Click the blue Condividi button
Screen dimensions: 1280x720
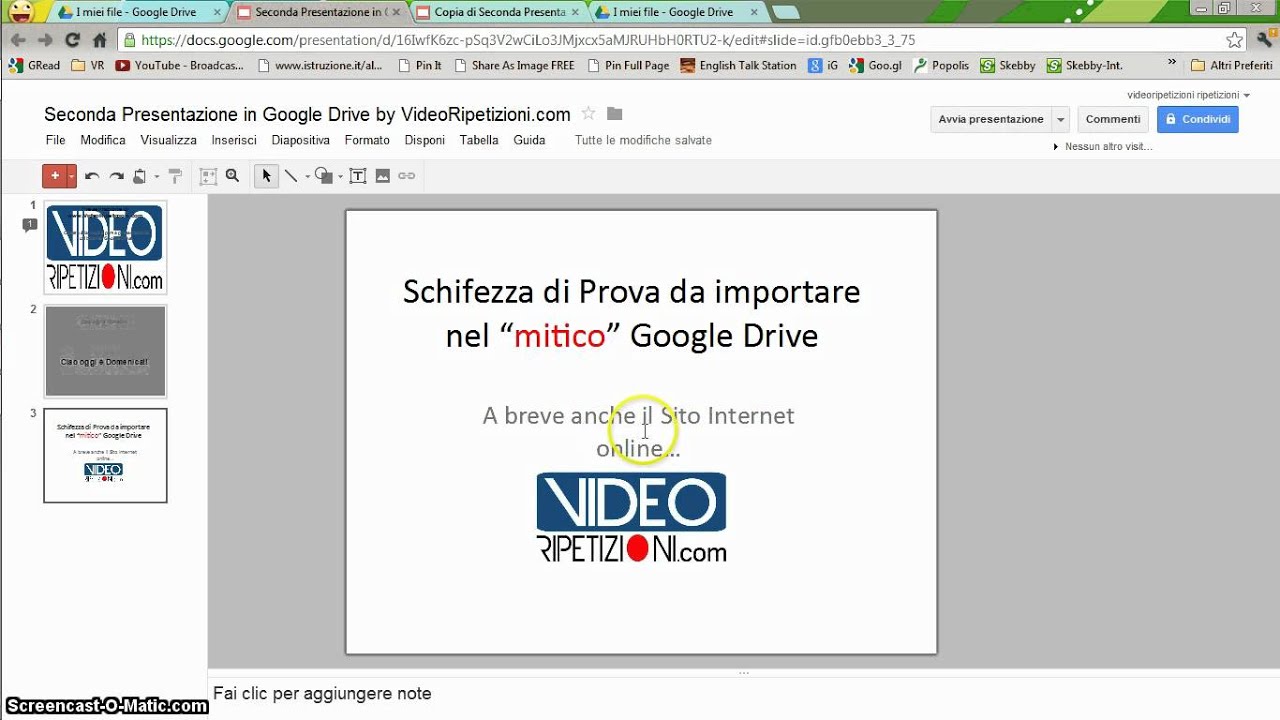coord(1197,119)
